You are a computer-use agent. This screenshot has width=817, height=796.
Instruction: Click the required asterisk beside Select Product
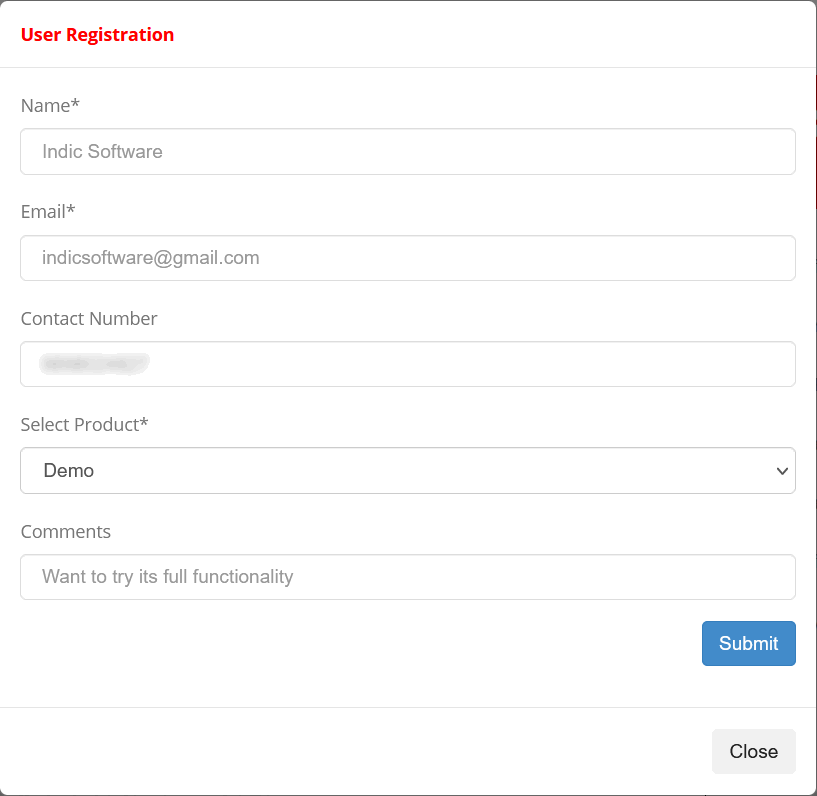[x=144, y=421]
